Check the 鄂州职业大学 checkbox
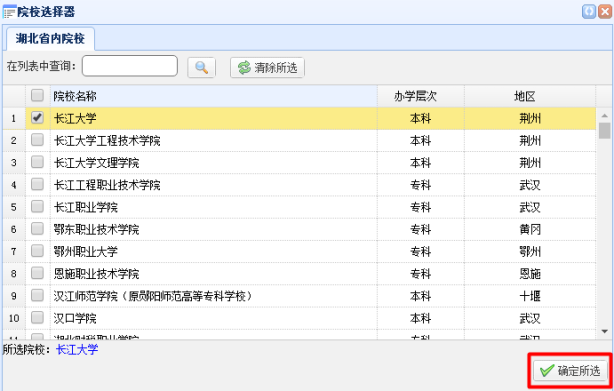Viewport: 614px width, 391px height. 37,250
